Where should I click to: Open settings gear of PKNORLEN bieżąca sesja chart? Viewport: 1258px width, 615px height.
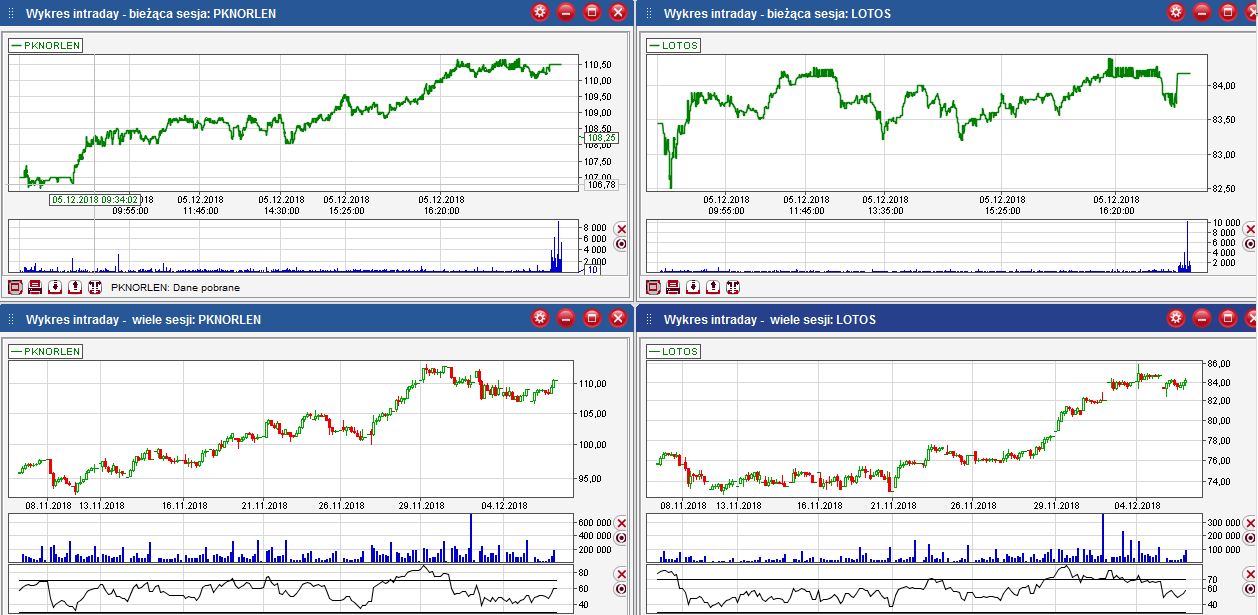tap(541, 13)
